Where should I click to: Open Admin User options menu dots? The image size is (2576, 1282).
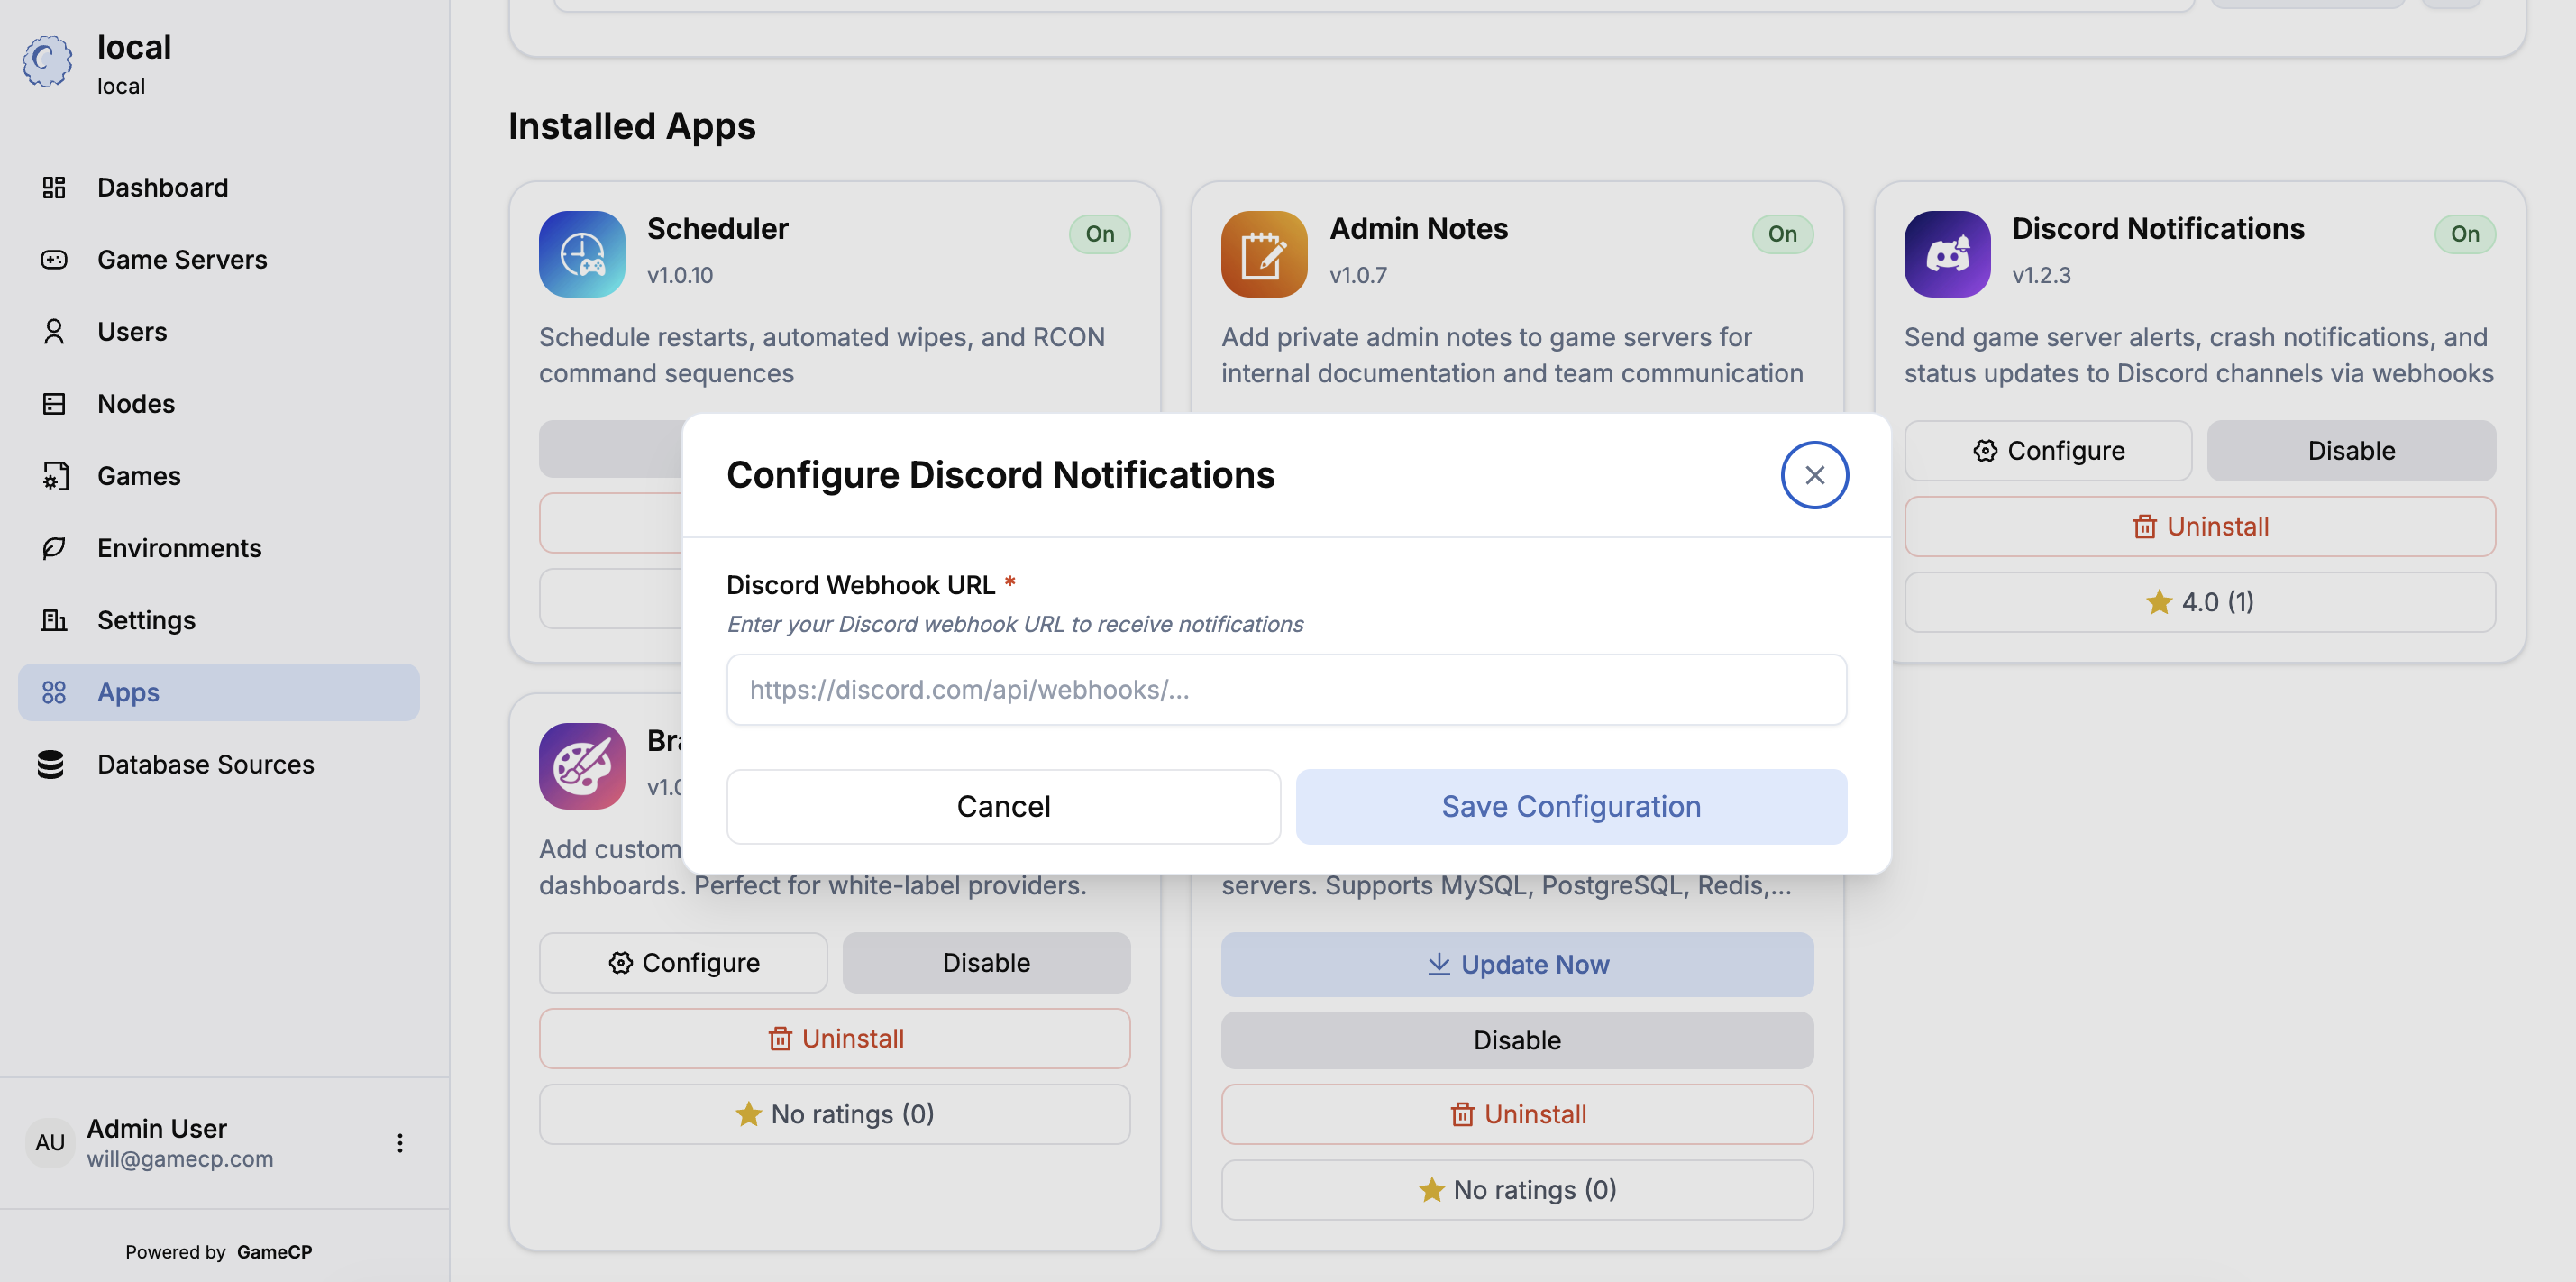(x=399, y=1142)
